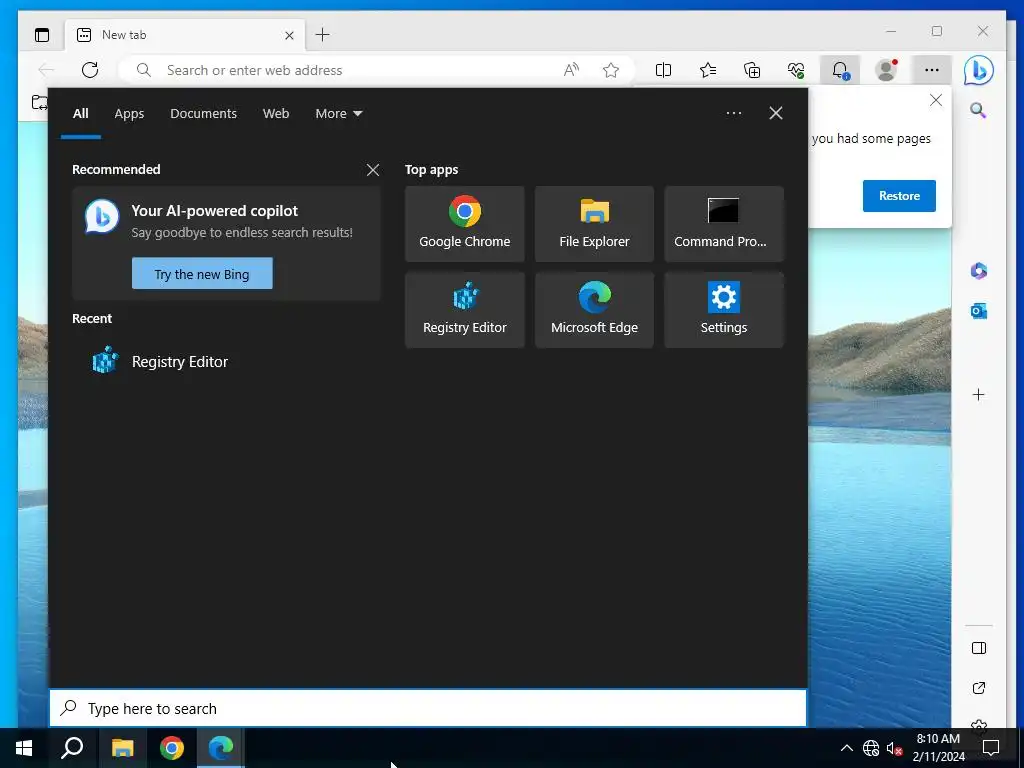Expand the More filter dropdown
Viewport: 1024px width, 768px height.
[338, 114]
